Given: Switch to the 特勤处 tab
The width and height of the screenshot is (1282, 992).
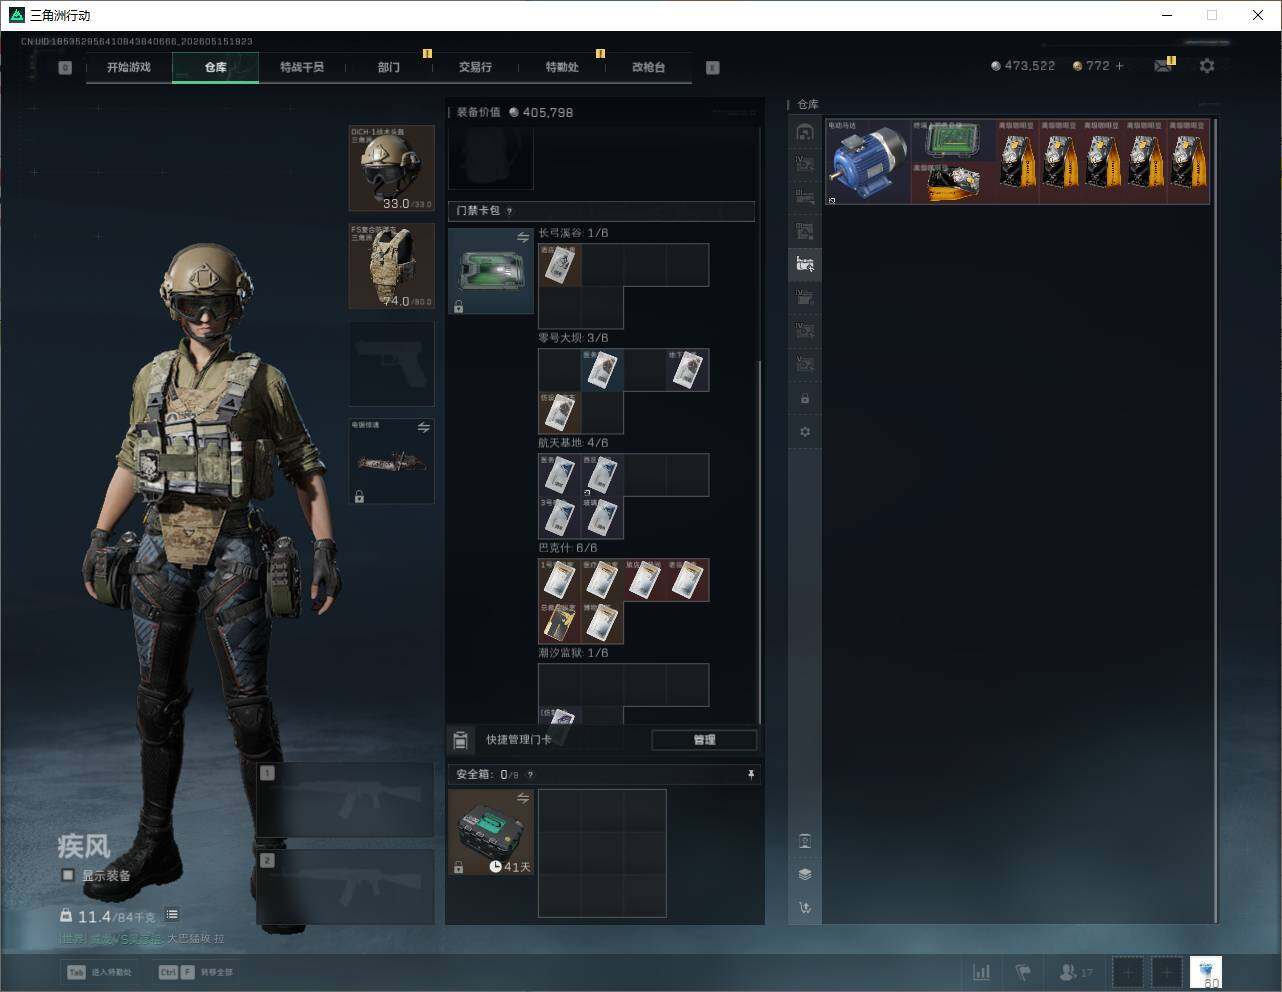Looking at the screenshot, I should [562, 67].
